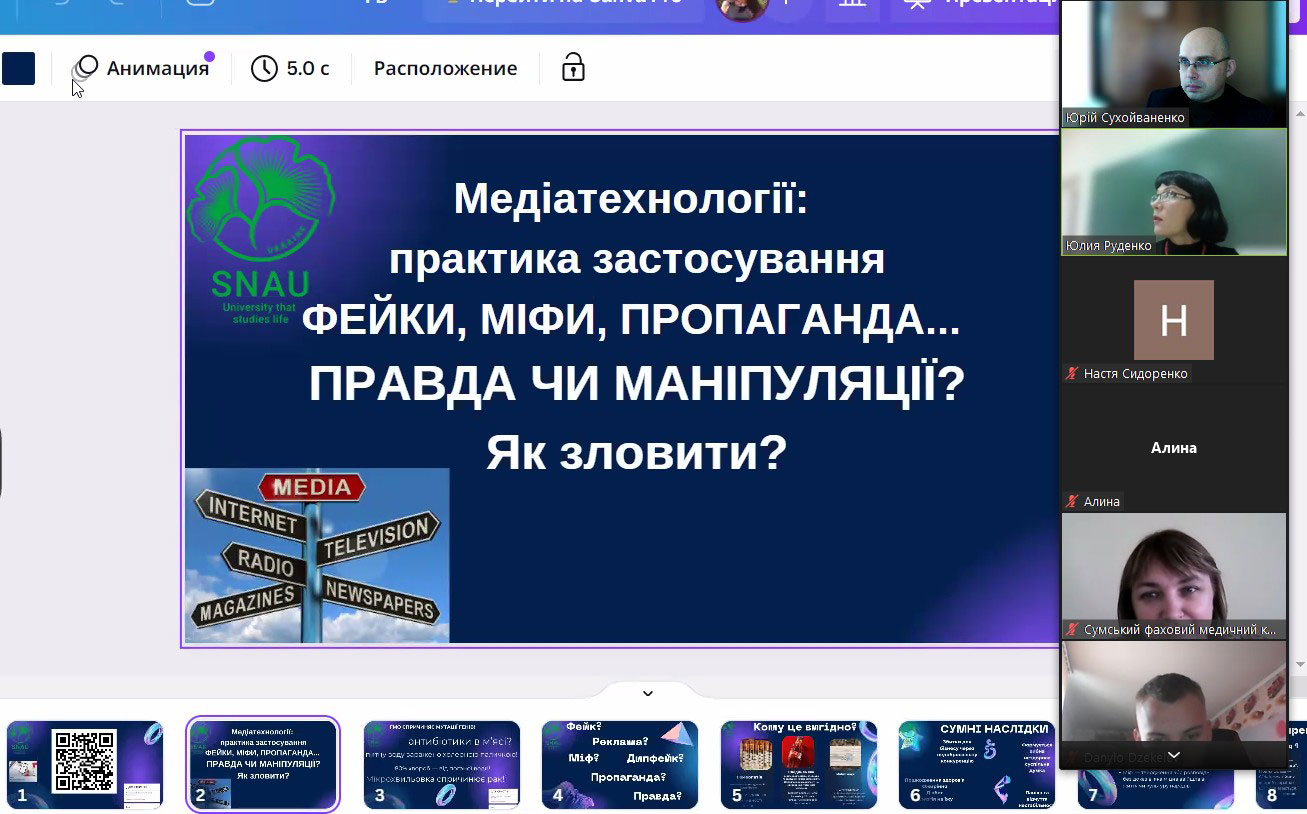The height and width of the screenshot is (814, 1307).
Task: Go to slide 3 thumbnail
Action: 442,765
